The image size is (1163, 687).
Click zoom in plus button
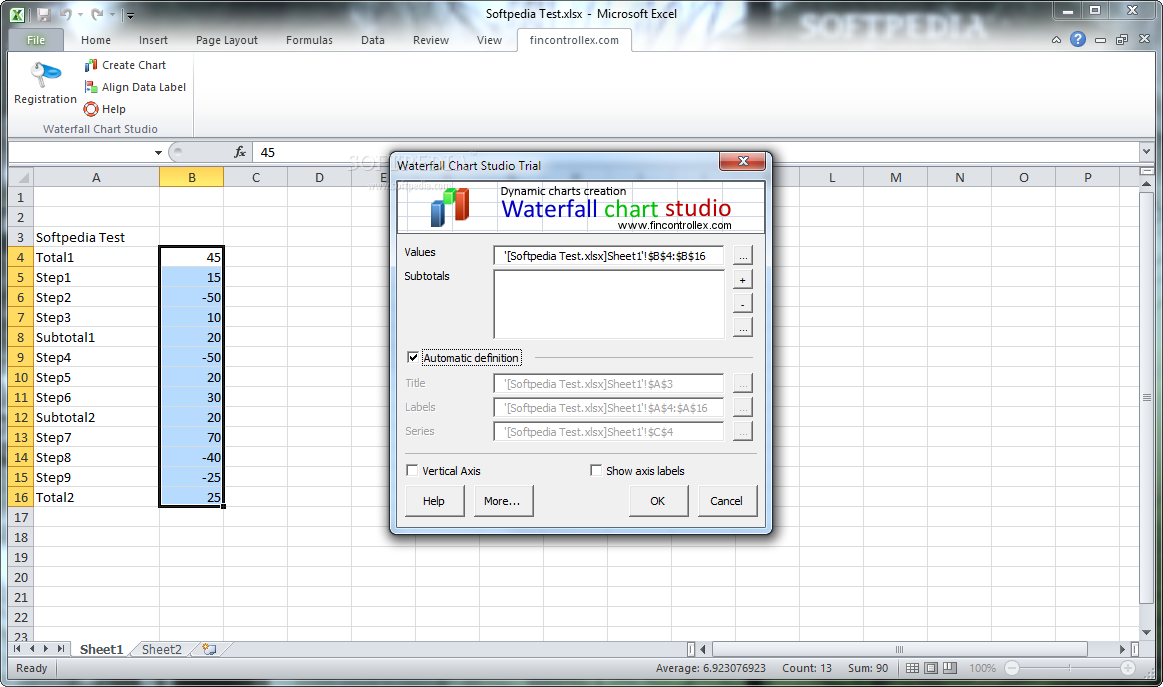pyautogui.click(x=1128, y=668)
